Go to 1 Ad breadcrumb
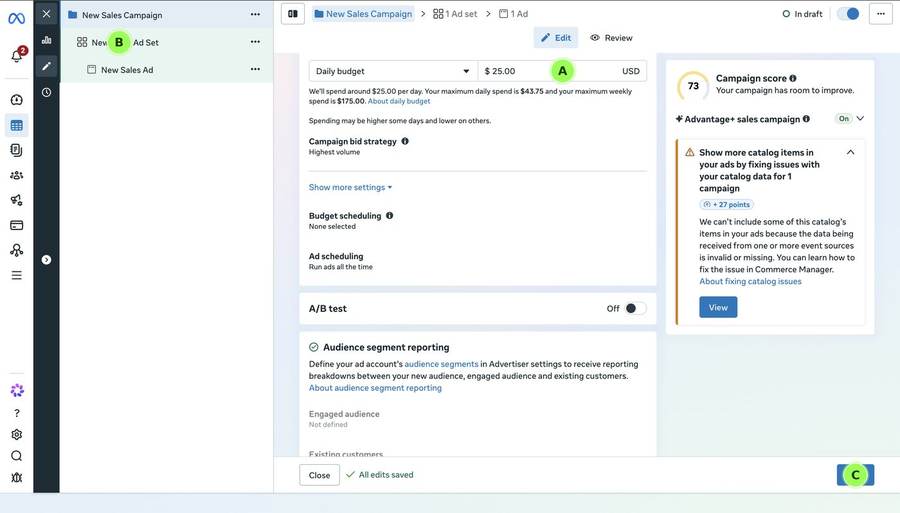This screenshot has height=513, width=900. click(x=513, y=14)
